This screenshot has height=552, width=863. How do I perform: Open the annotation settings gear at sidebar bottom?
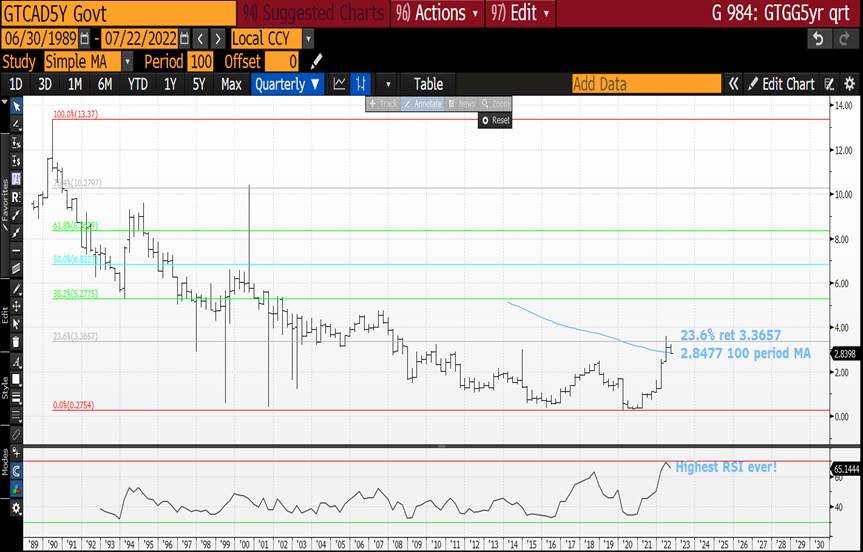click(16, 509)
